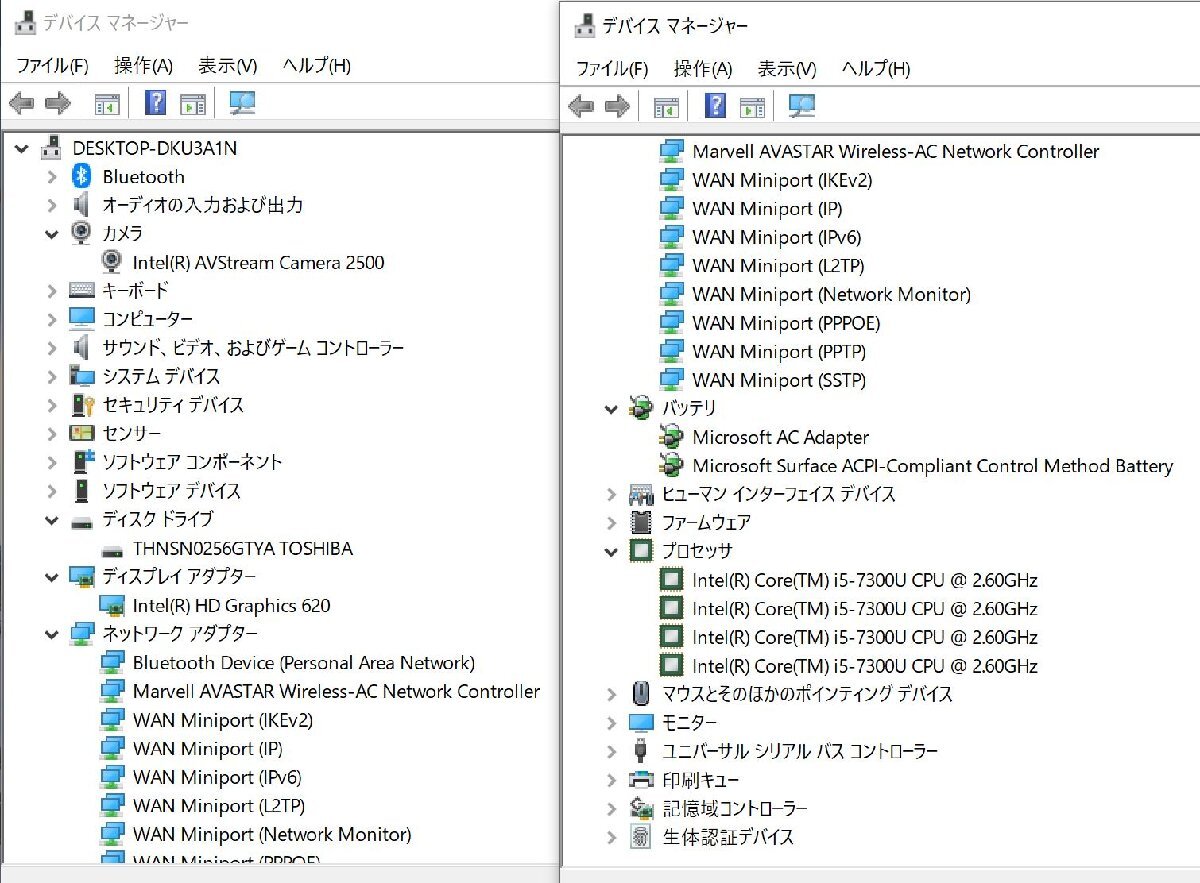Click キーボード keyboard category icon
This screenshot has width=1200, height=883.
(82, 291)
